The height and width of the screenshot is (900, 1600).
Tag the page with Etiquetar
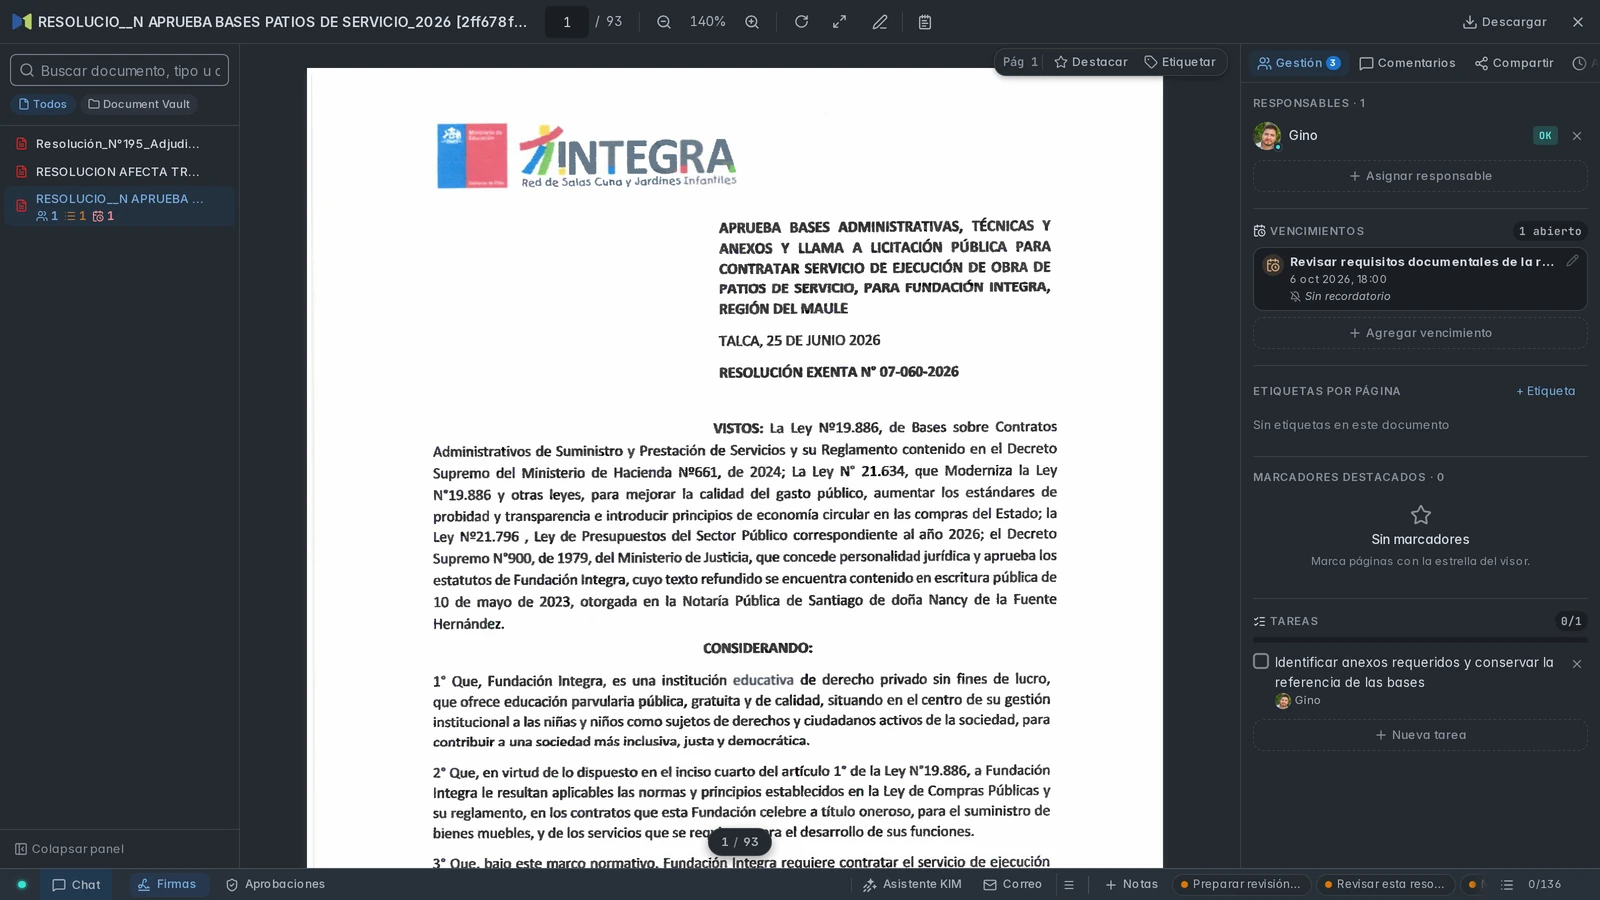pyautogui.click(x=1180, y=62)
